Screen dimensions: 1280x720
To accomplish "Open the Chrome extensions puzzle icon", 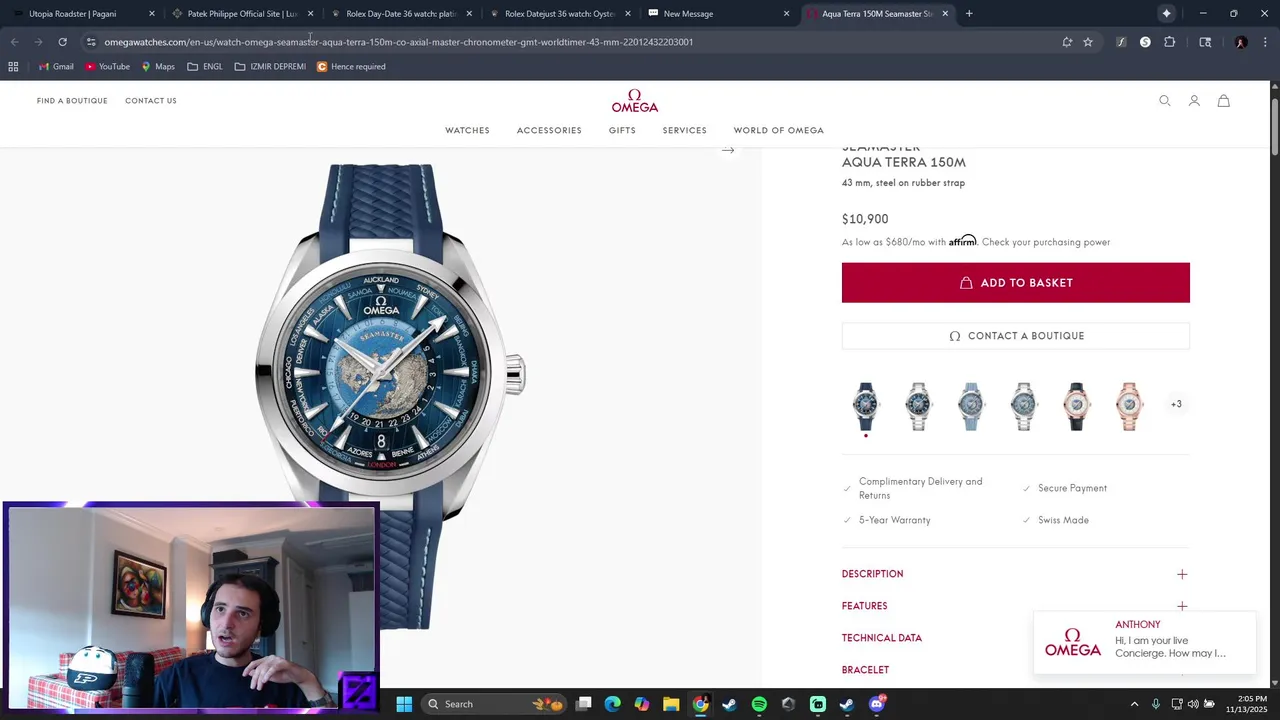I will pyautogui.click(x=1169, y=42).
